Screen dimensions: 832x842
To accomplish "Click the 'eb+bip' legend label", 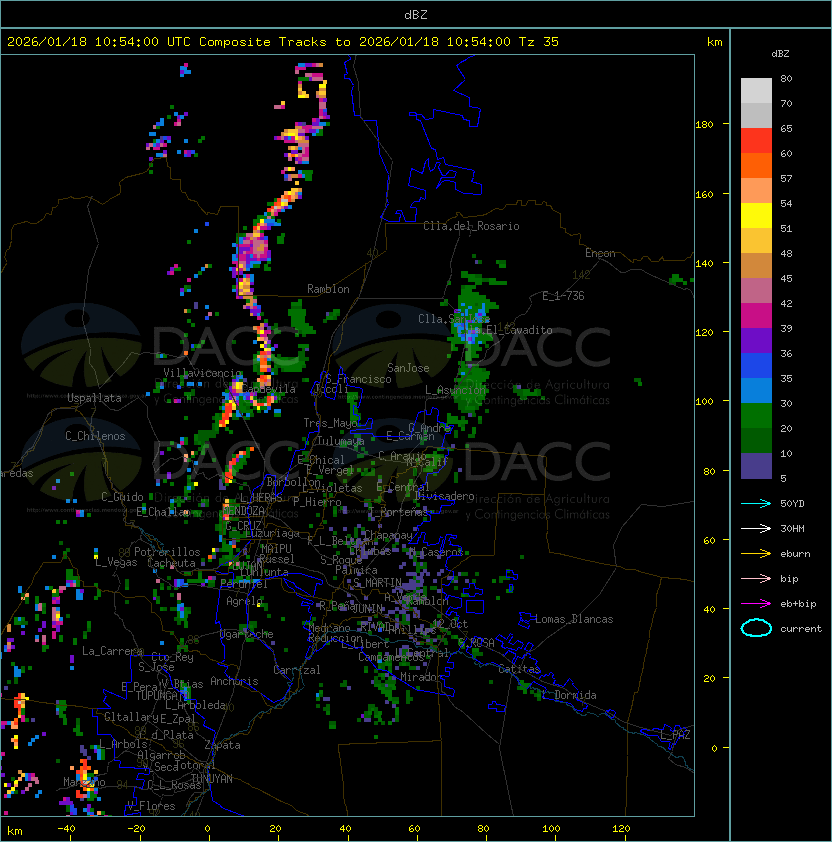I will tap(798, 604).
